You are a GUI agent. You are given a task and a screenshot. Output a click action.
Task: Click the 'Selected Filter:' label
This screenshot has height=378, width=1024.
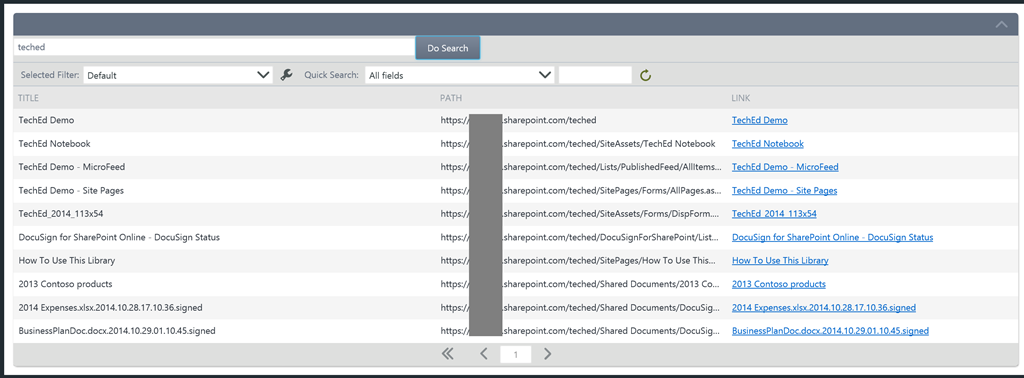tap(50, 75)
